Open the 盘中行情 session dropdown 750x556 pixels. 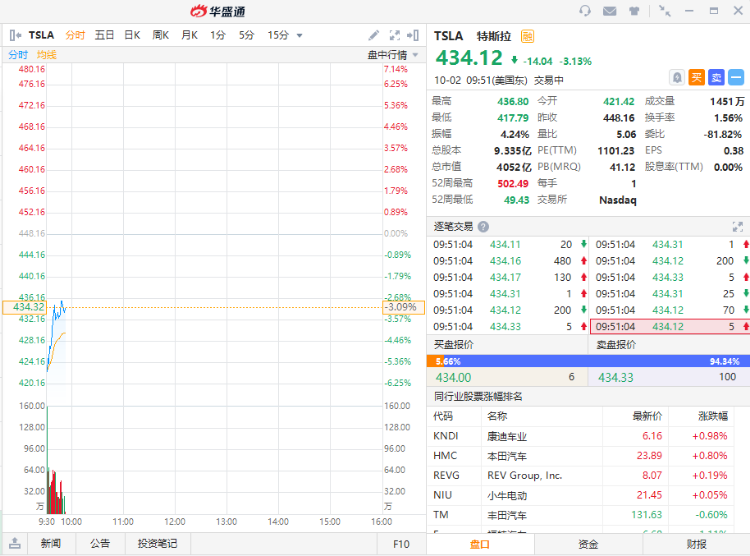pyautogui.click(x=392, y=55)
